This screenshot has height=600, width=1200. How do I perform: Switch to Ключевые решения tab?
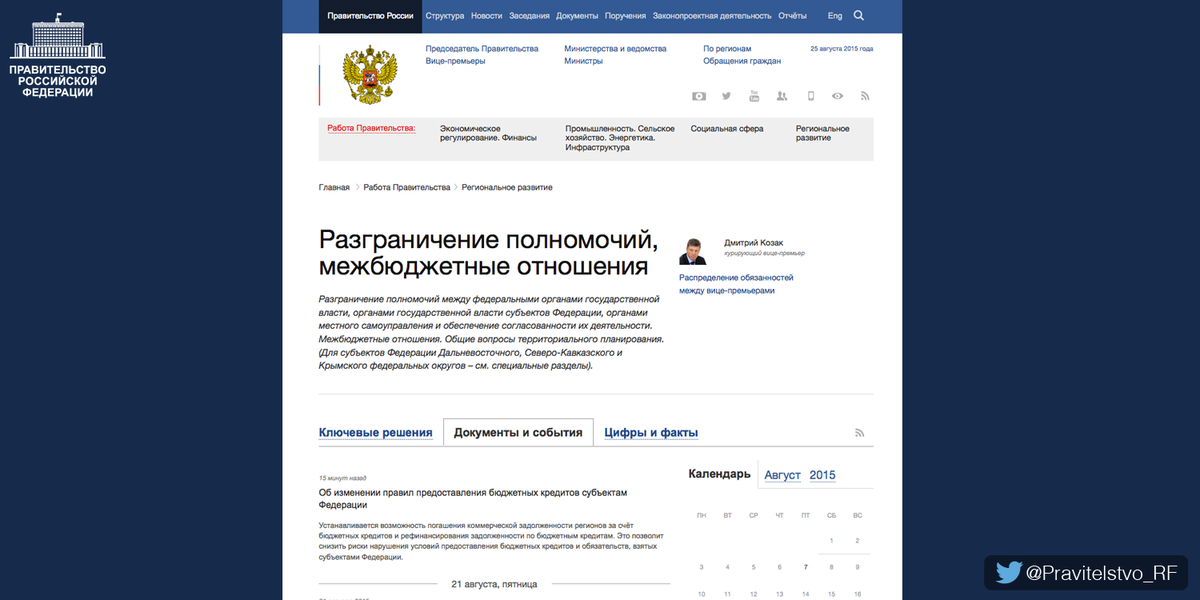[376, 433]
